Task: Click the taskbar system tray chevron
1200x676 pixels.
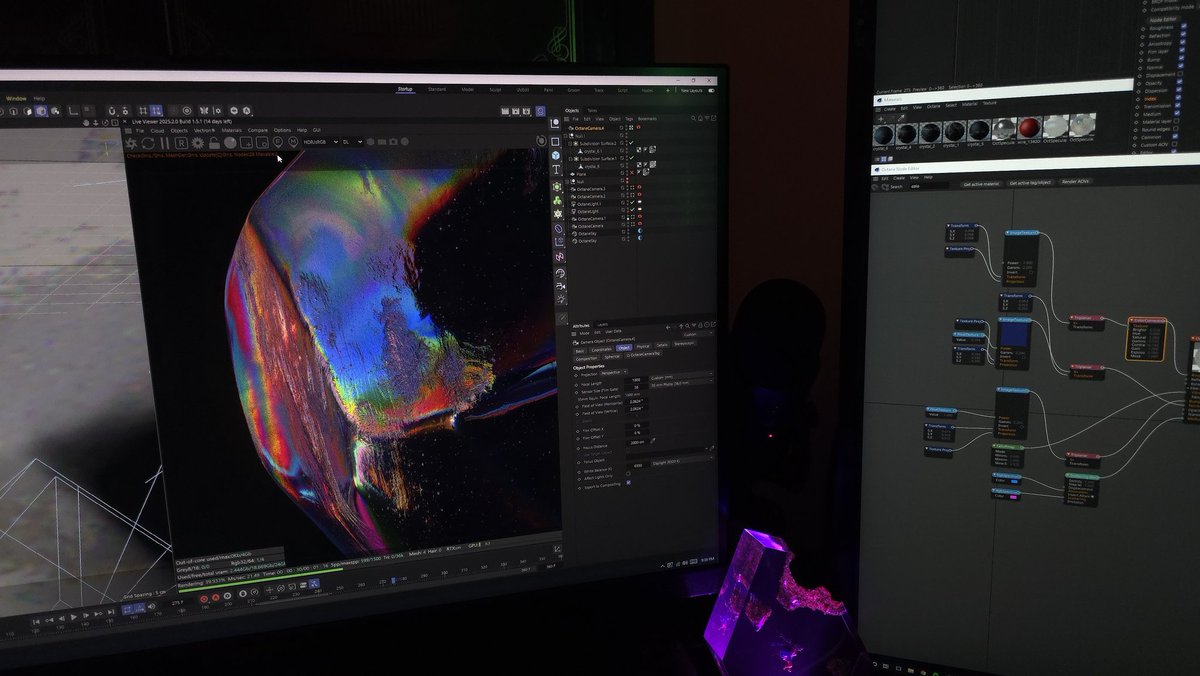Action: click(662, 566)
